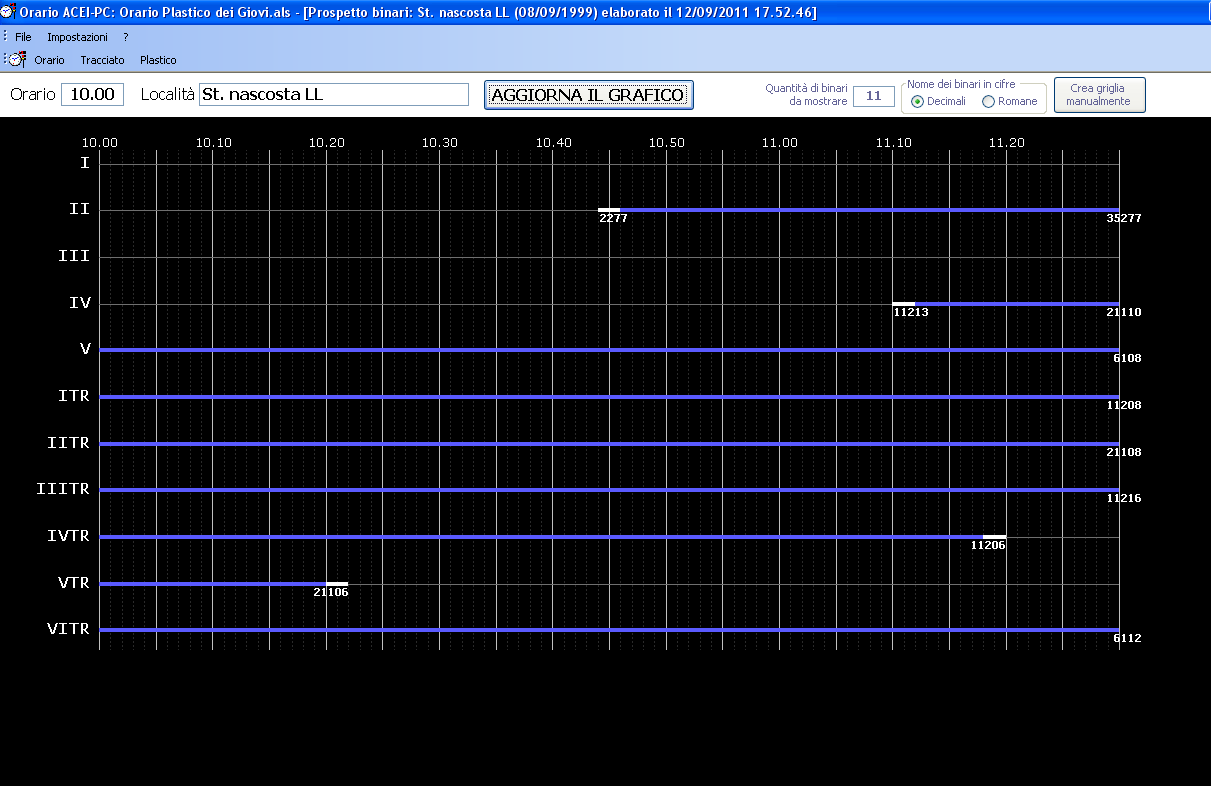Click the Orario time input field
Image resolution: width=1211 pixels, height=786 pixels.
click(x=93, y=95)
